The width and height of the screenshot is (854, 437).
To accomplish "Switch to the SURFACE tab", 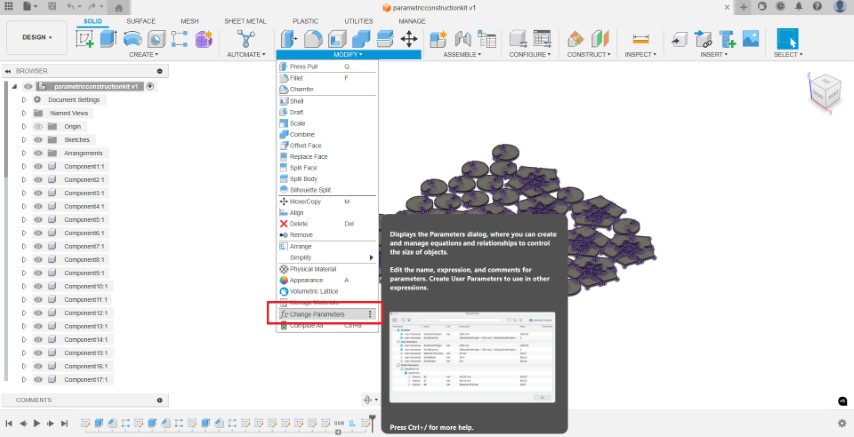I will click(141, 21).
